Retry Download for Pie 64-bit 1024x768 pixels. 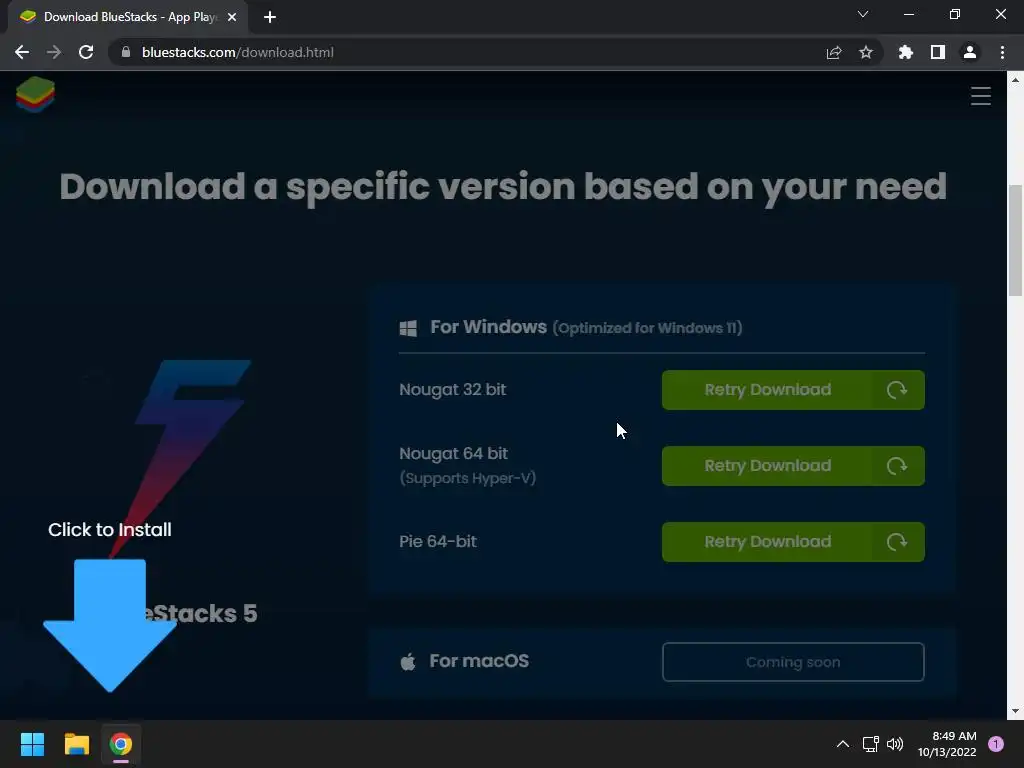tap(793, 542)
